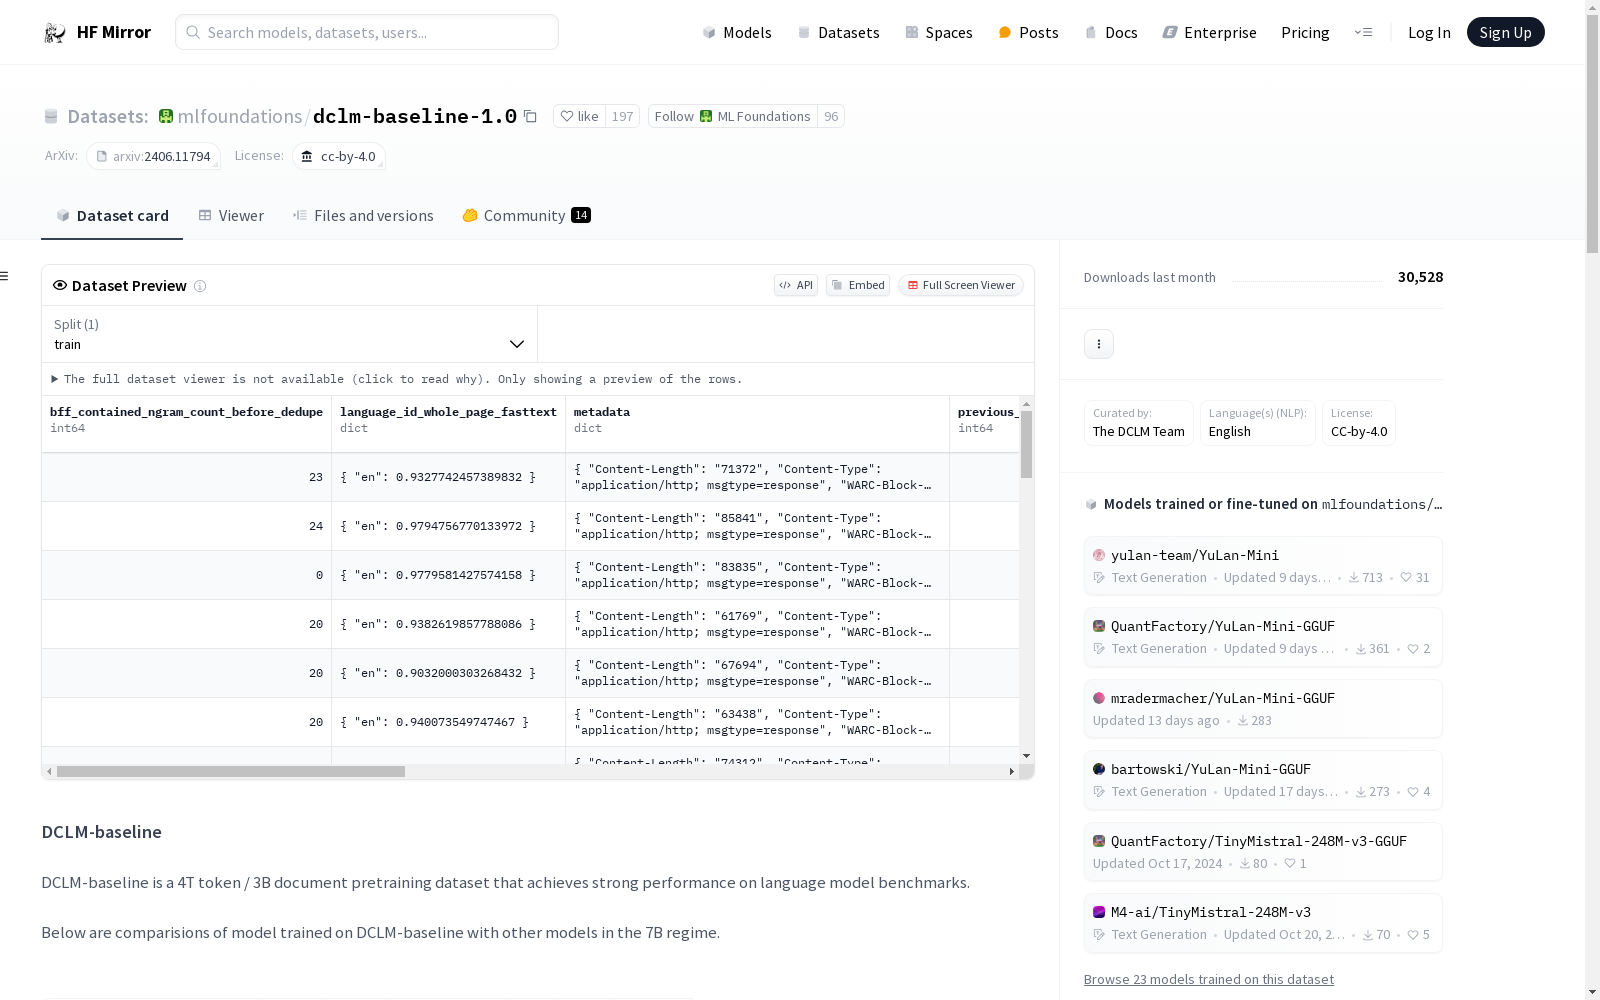Screen dimensions: 1600x1000
Task: Select the Dataset card tab
Action: pos(112,216)
